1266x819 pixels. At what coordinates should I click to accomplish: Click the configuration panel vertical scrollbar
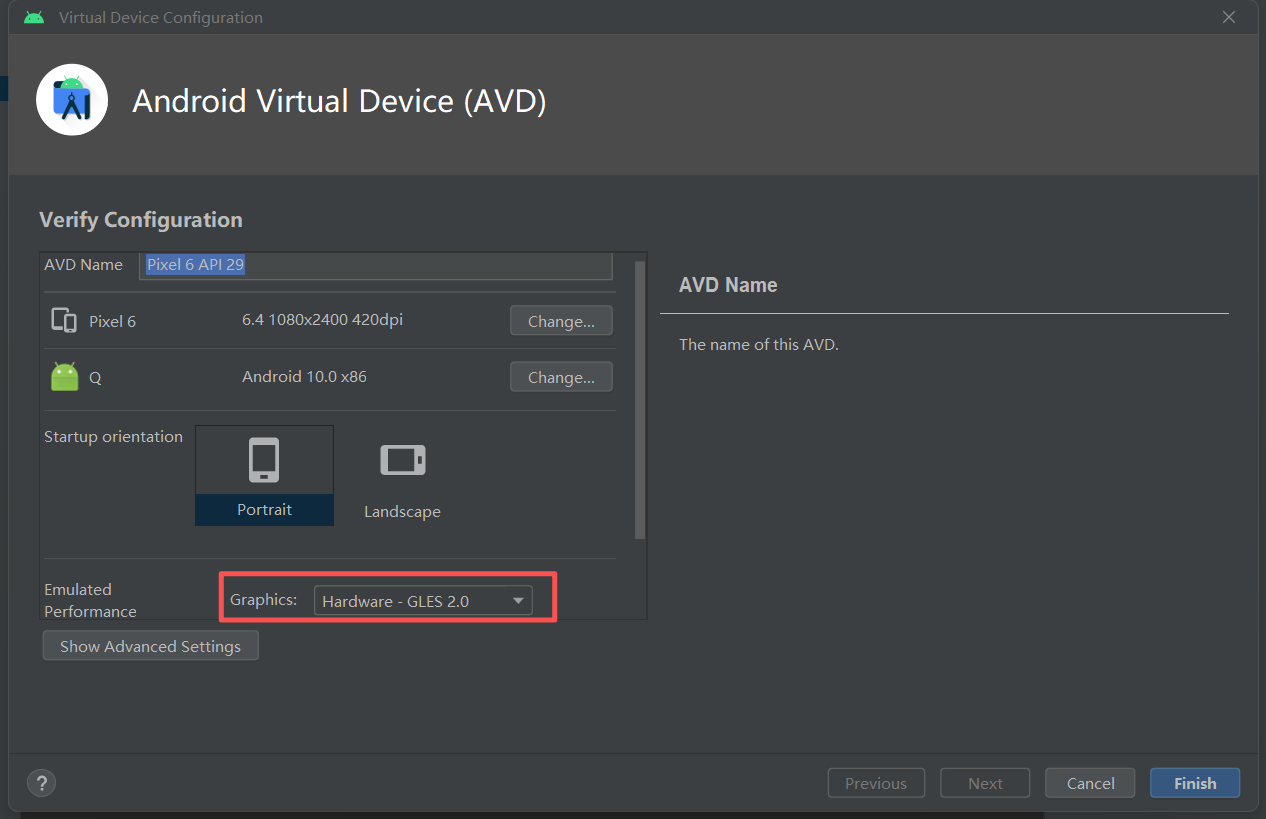pyautogui.click(x=640, y=400)
